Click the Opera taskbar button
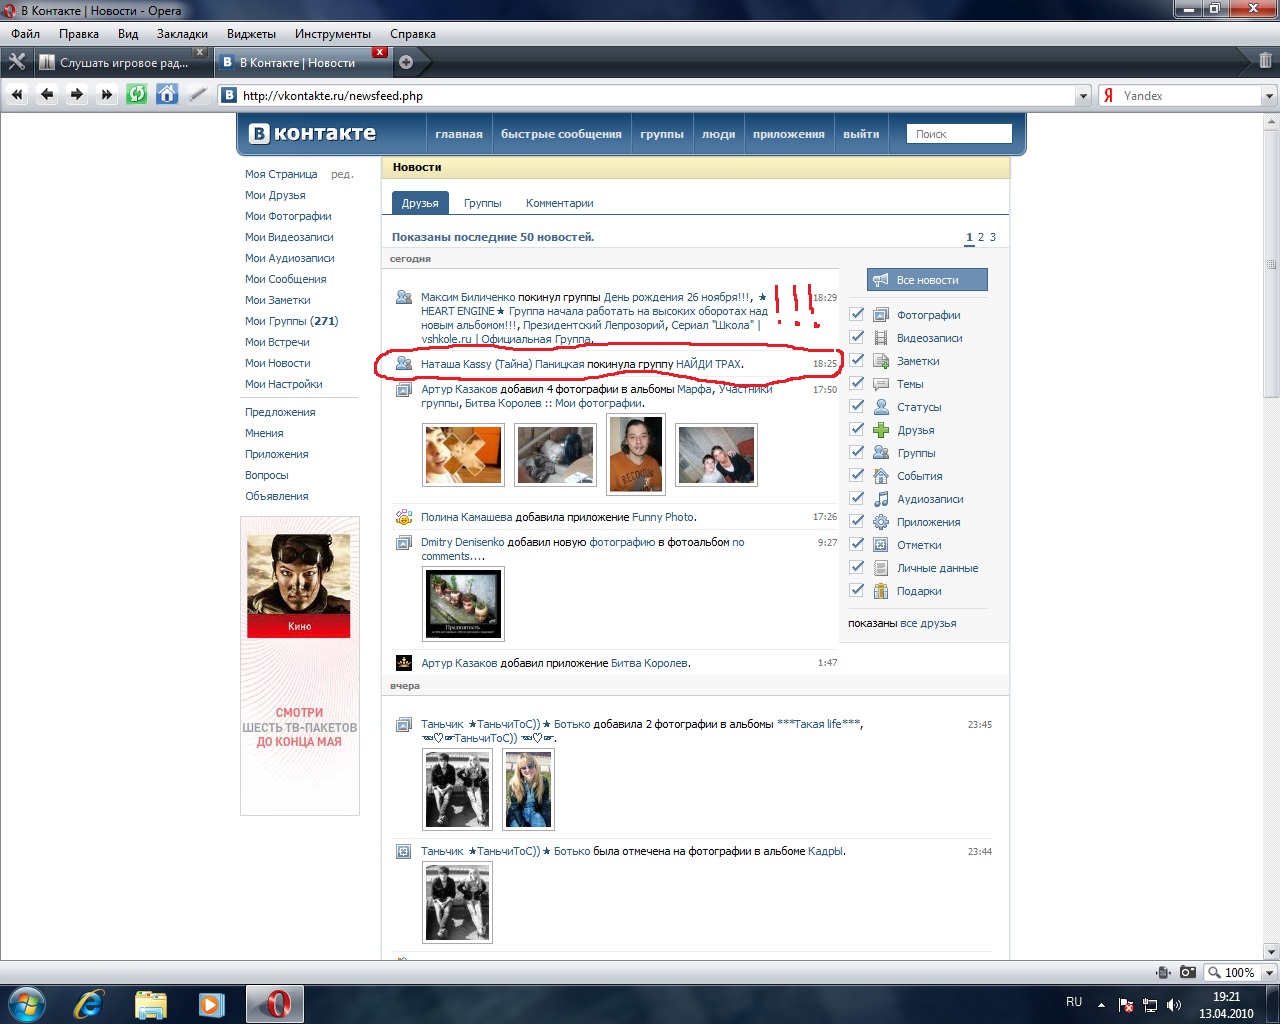This screenshot has height=1024, width=1280. [x=275, y=1003]
